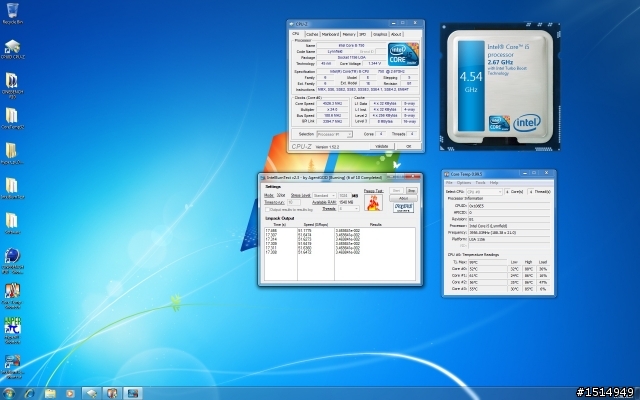Close the Core Temp window

[546, 173]
